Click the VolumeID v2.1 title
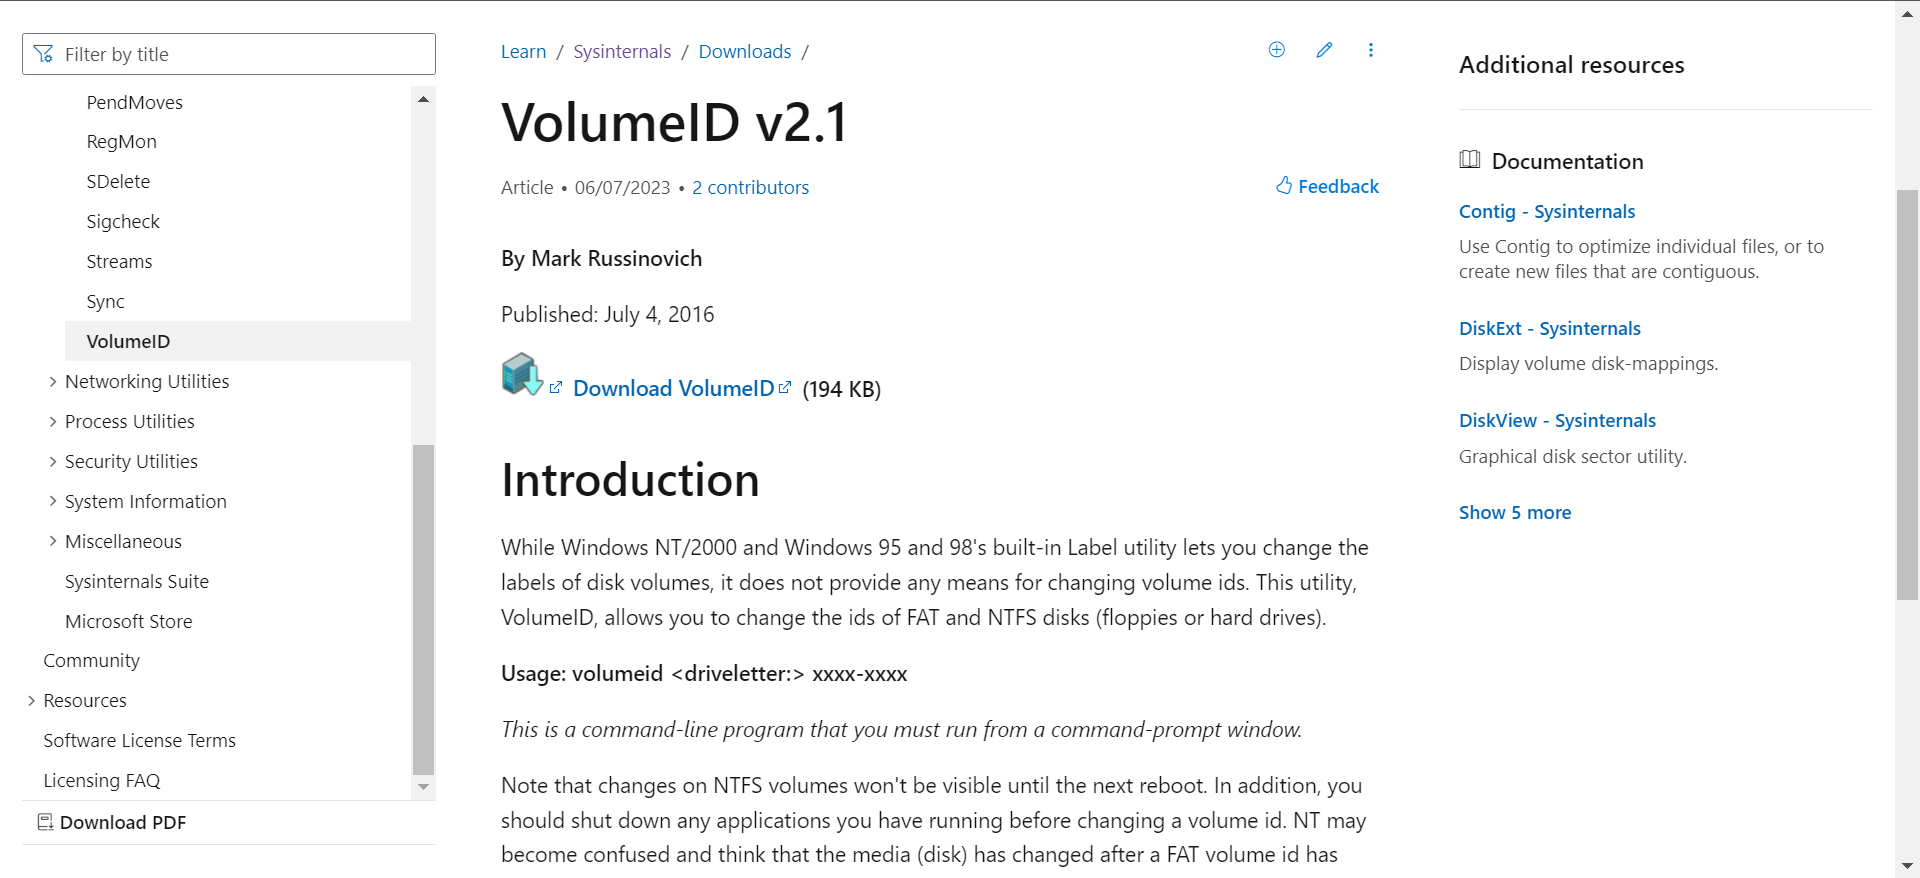Image resolution: width=1920 pixels, height=878 pixels. coord(675,122)
